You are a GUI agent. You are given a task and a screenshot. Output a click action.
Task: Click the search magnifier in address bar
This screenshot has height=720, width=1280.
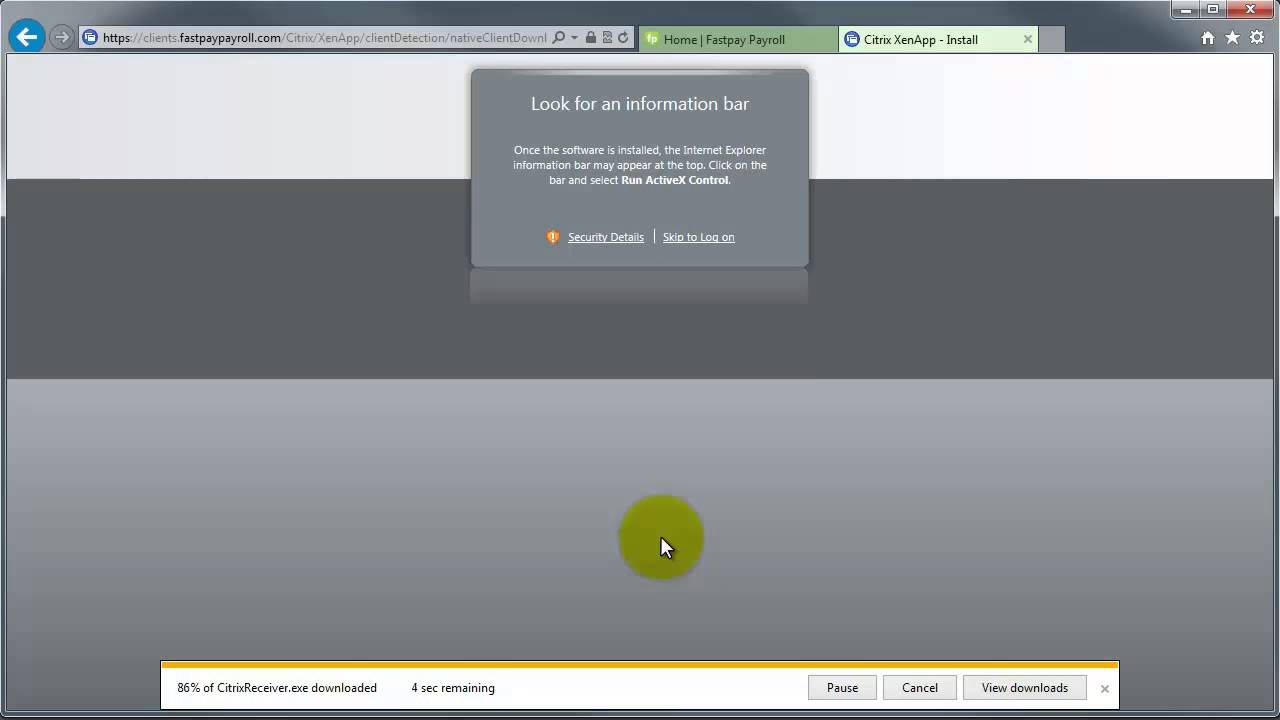click(559, 38)
